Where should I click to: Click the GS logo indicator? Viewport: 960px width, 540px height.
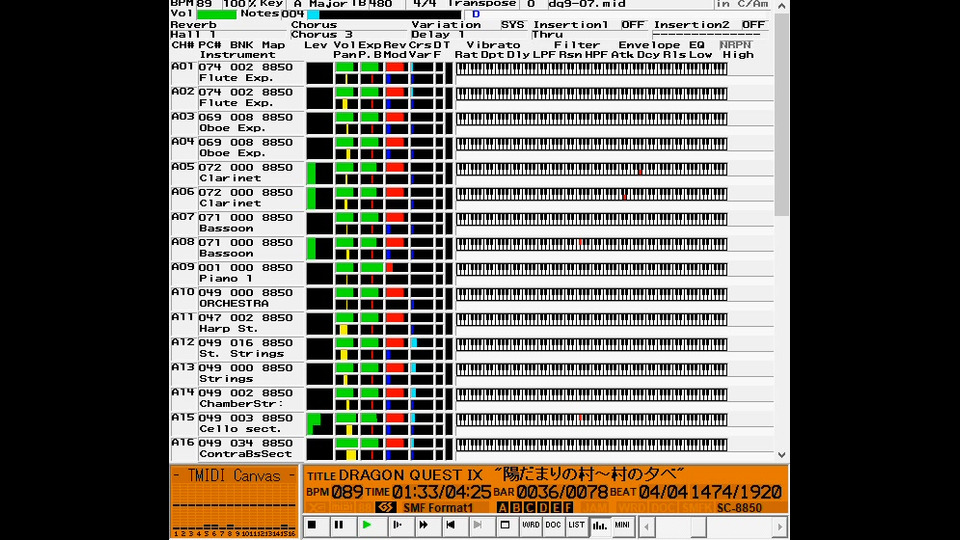(x=385, y=508)
